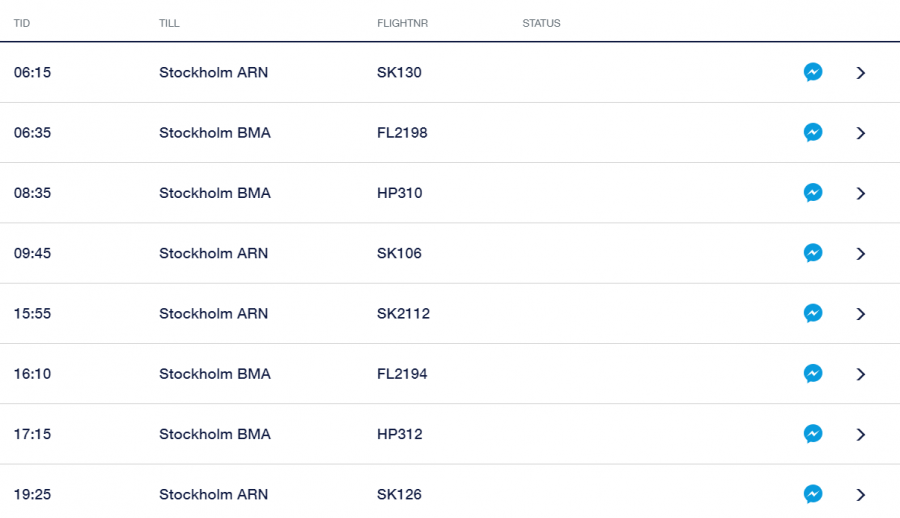This screenshot has width=900, height=518.
Task: Click the TILL column header
Action: 169,23
